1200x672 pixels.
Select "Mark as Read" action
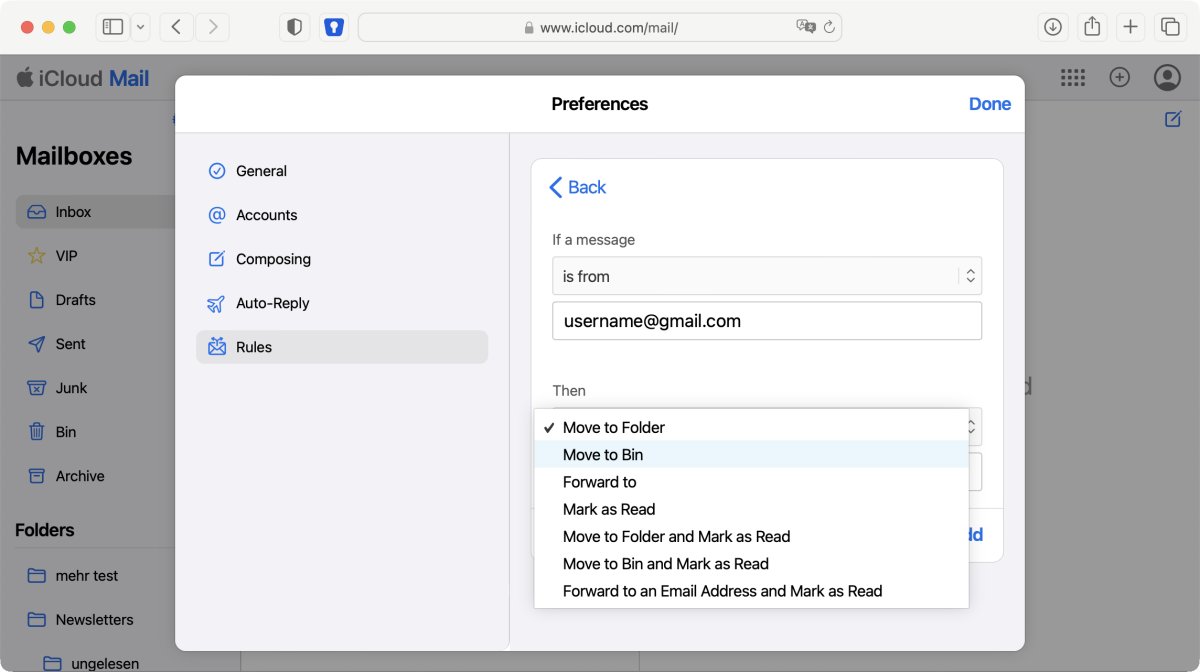pos(609,509)
